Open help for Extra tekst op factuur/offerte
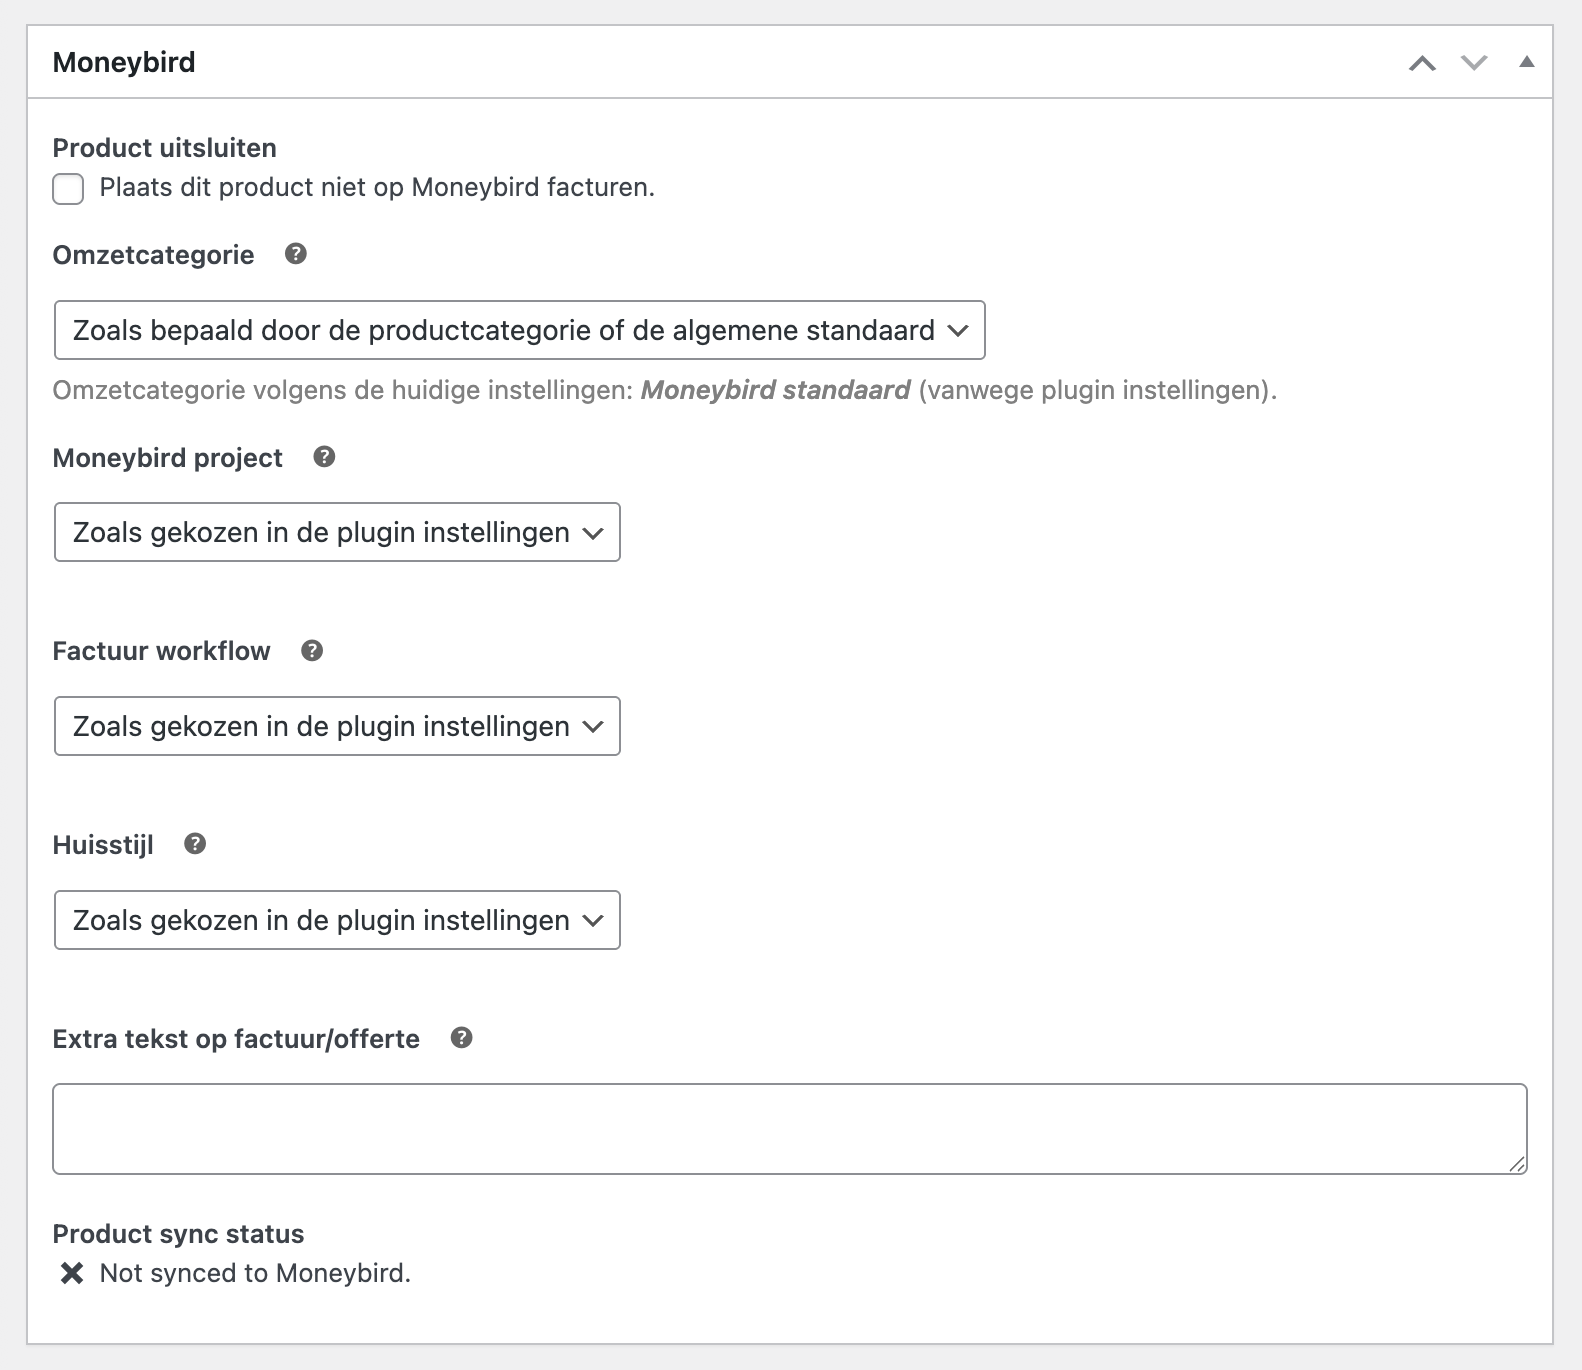This screenshot has height=1370, width=1582. pyautogui.click(x=461, y=1038)
